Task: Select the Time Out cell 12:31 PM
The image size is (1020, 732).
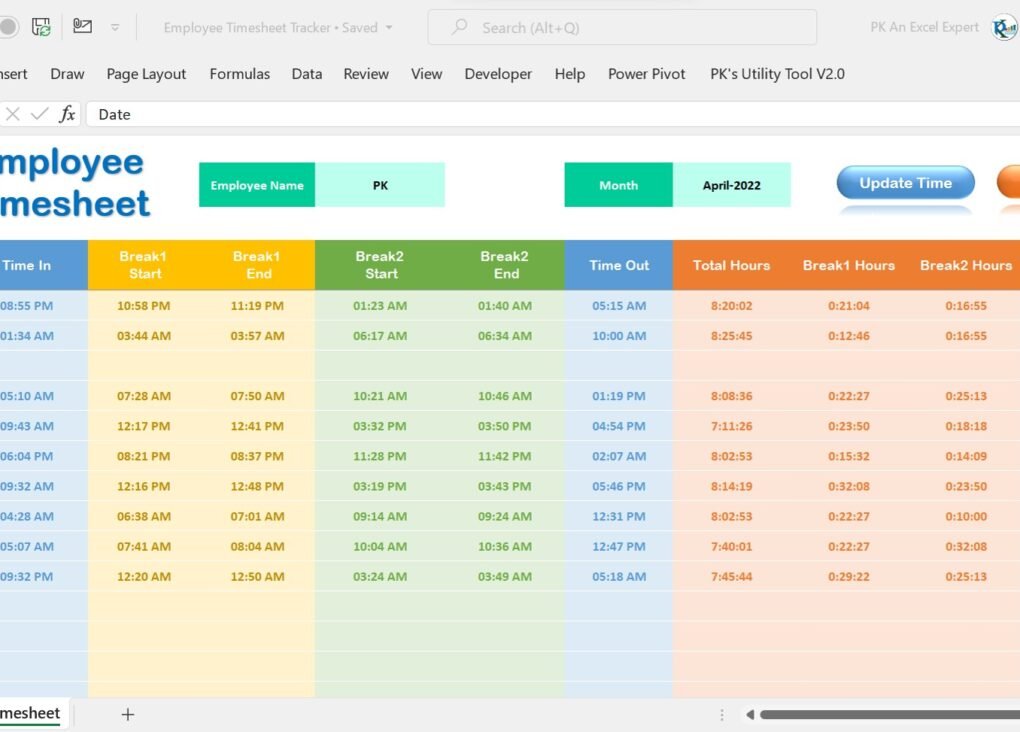Action: coord(619,516)
